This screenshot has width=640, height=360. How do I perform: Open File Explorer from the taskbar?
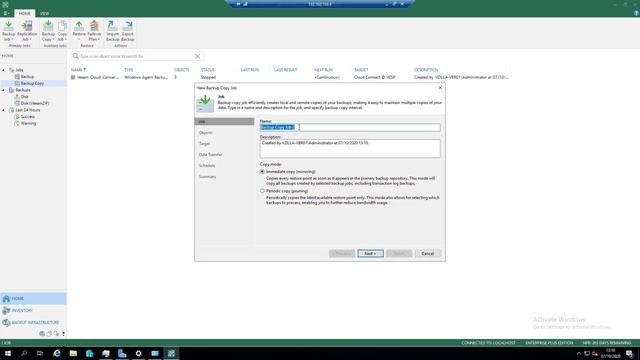tap(73, 353)
